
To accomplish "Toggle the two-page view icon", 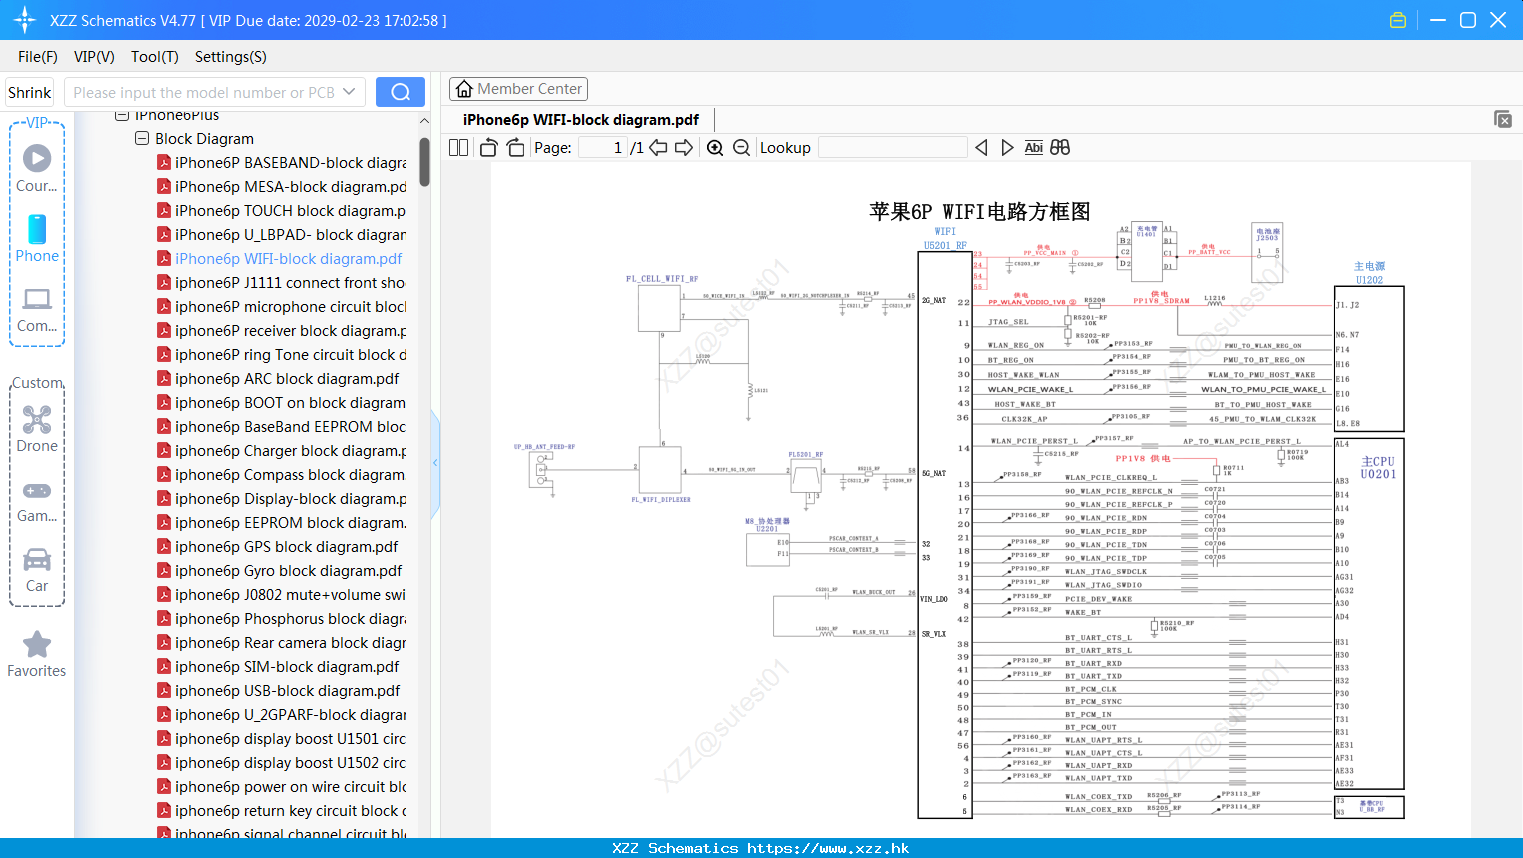I will click(459, 147).
